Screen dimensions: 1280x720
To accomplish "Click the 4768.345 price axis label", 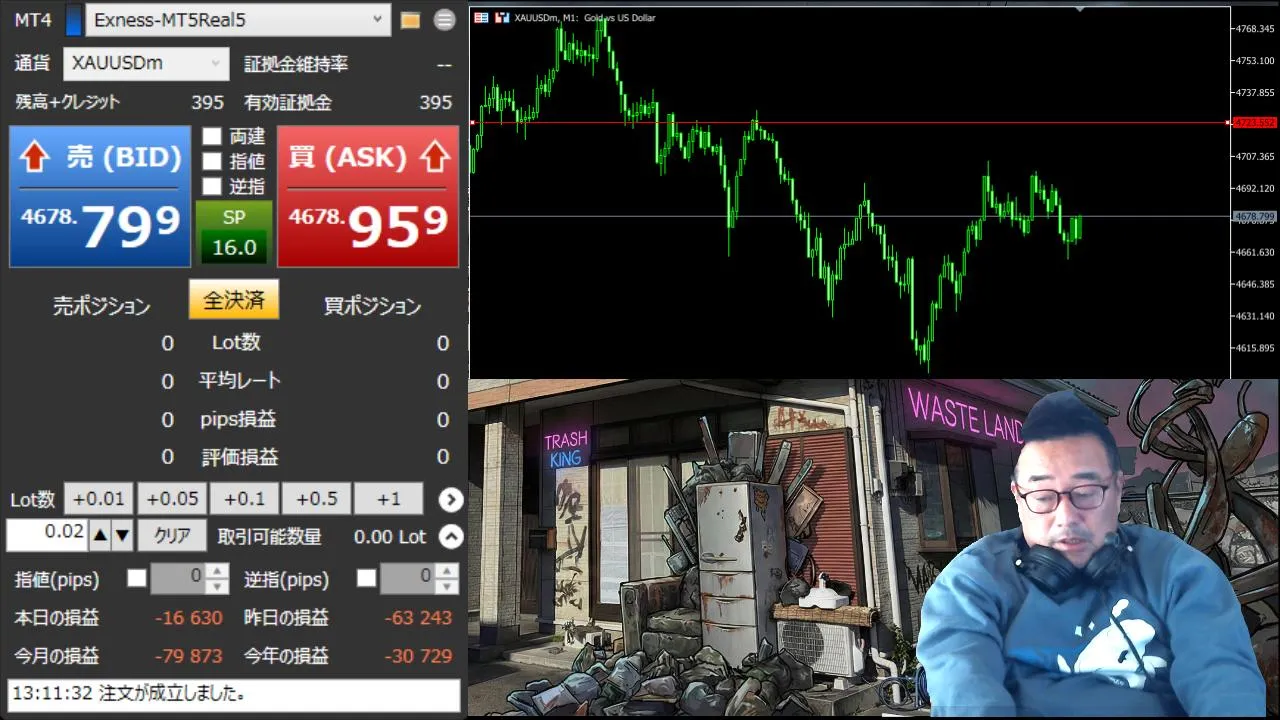I will click(x=1254, y=28).
